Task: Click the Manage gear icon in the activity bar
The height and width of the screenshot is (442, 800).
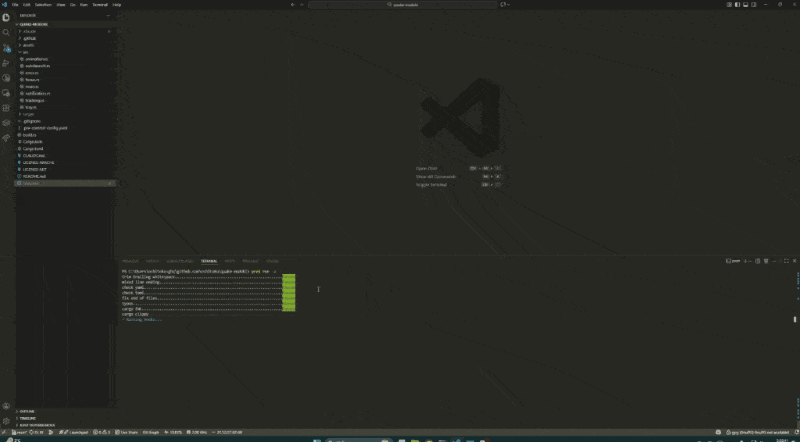Action: (6, 420)
